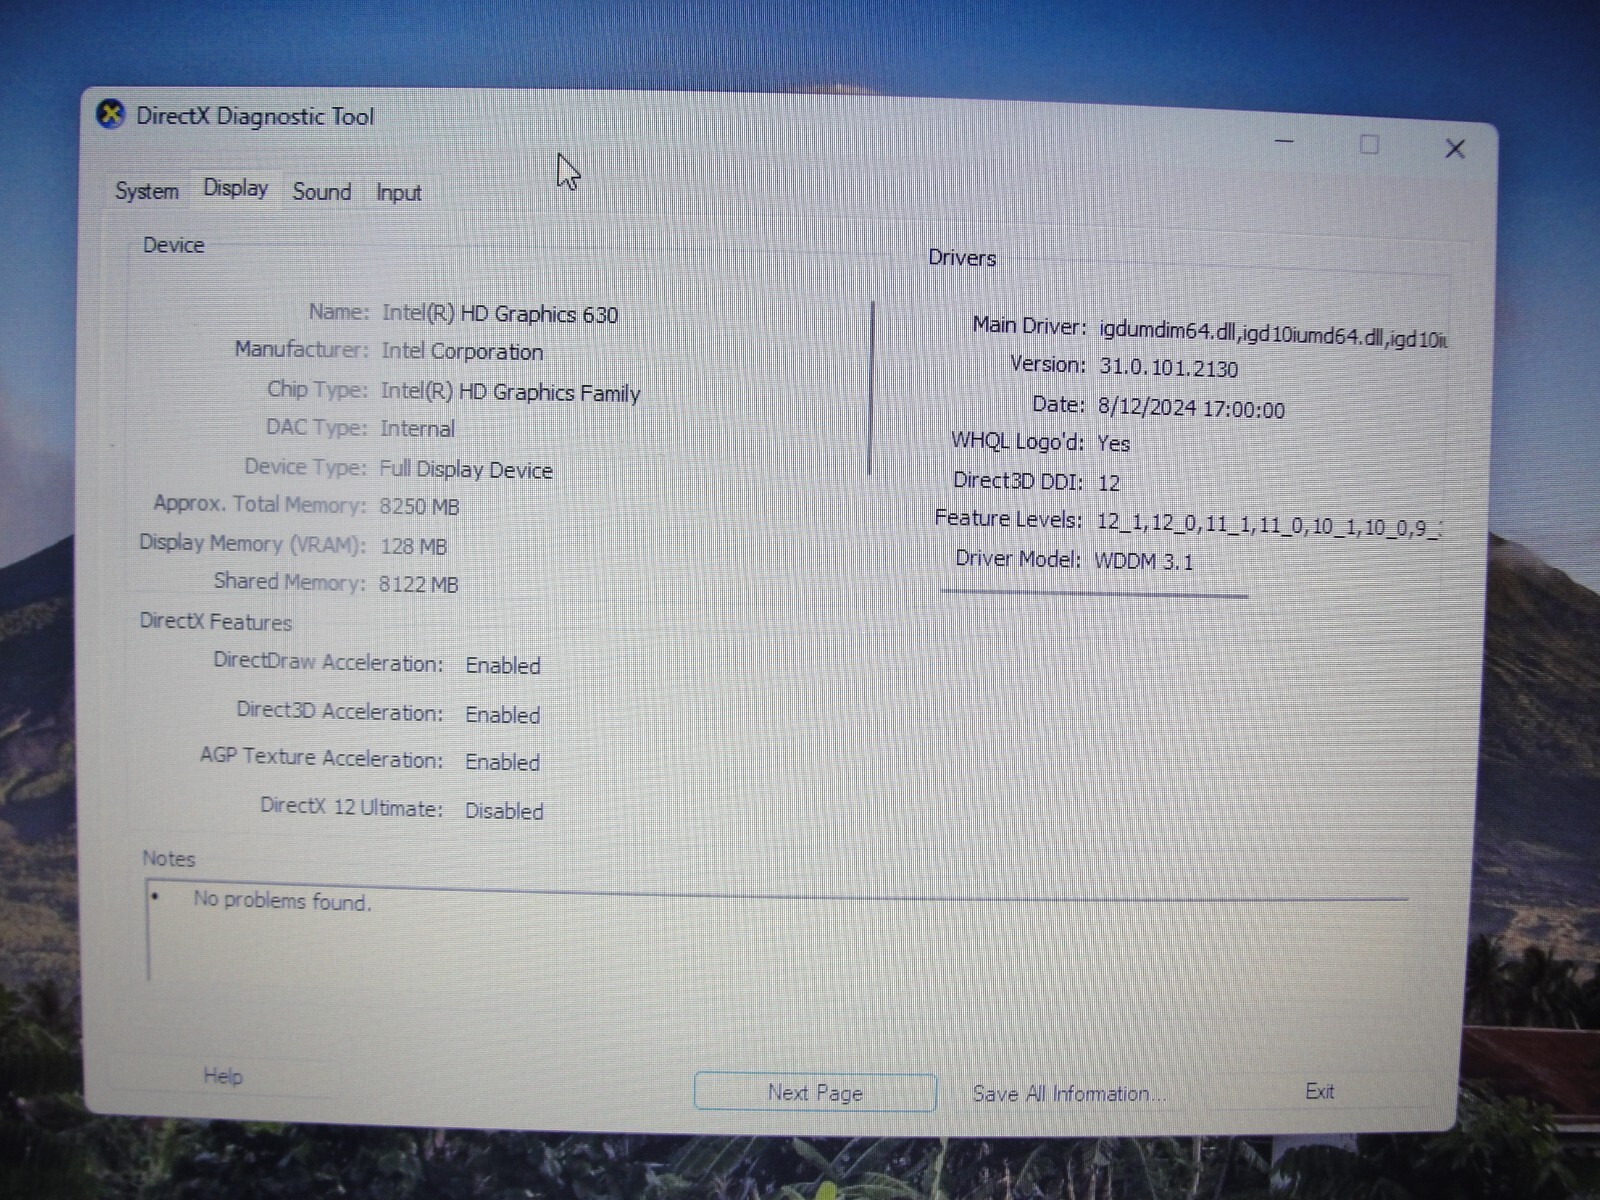The image size is (1600, 1200).
Task: Maximize the DirectX Diagnostic Tool window
Action: (1369, 145)
